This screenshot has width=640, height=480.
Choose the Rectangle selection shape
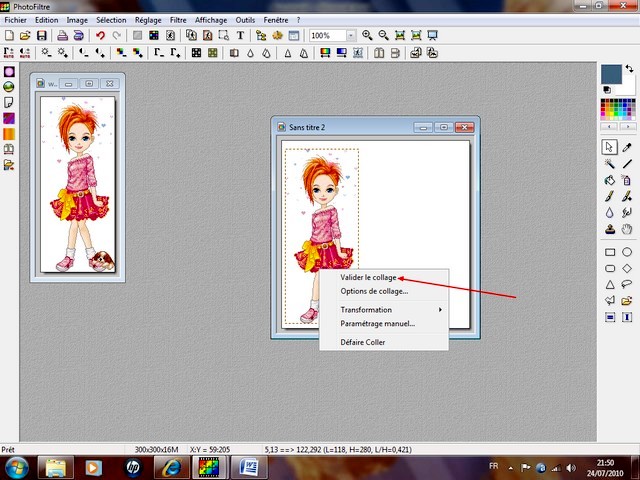pyautogui.click(x=610, y=252)
